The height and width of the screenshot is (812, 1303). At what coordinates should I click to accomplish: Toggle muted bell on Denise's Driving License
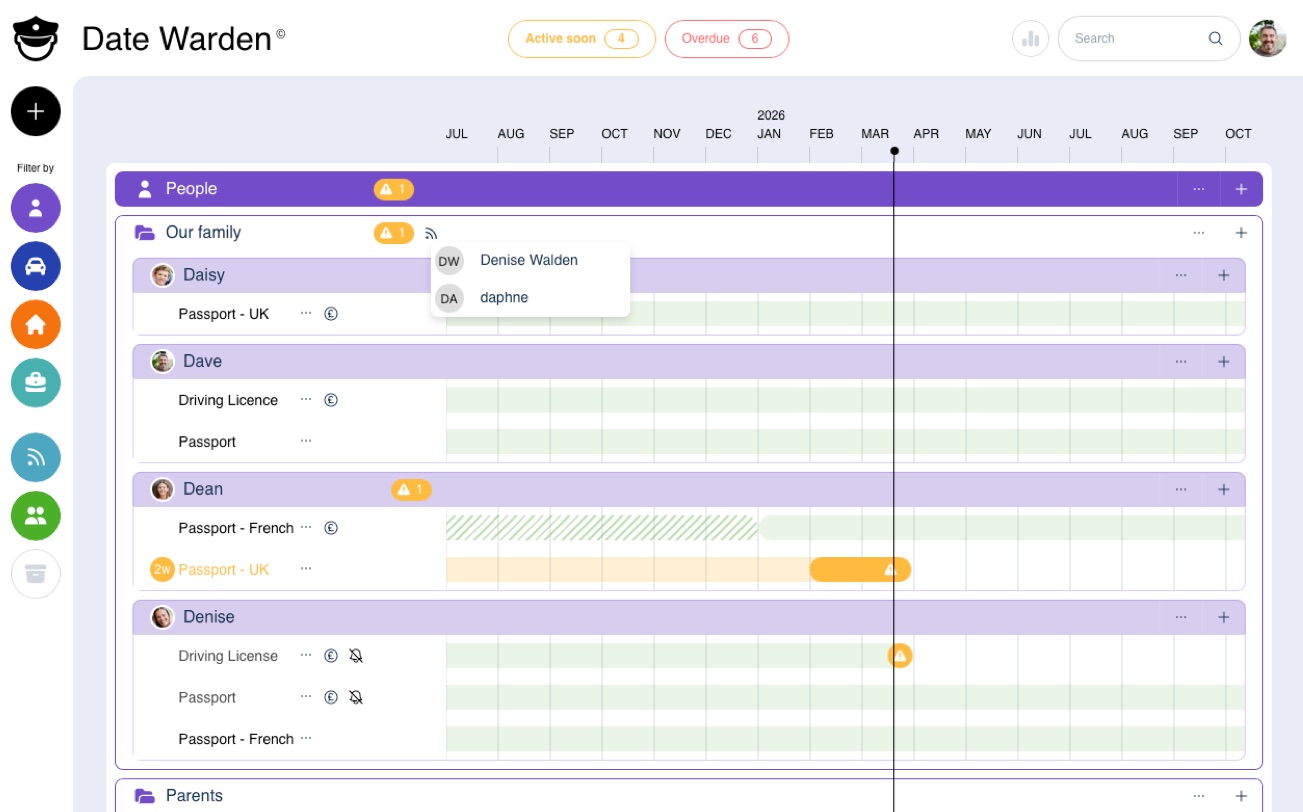(355, 656)
